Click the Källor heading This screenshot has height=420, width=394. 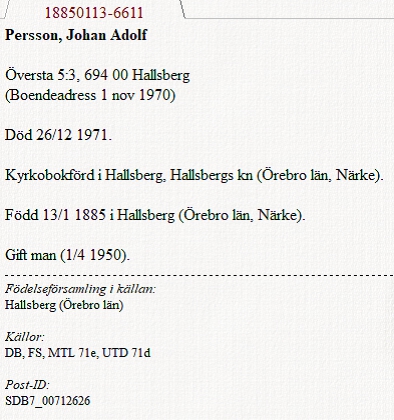tap(25, 337)
